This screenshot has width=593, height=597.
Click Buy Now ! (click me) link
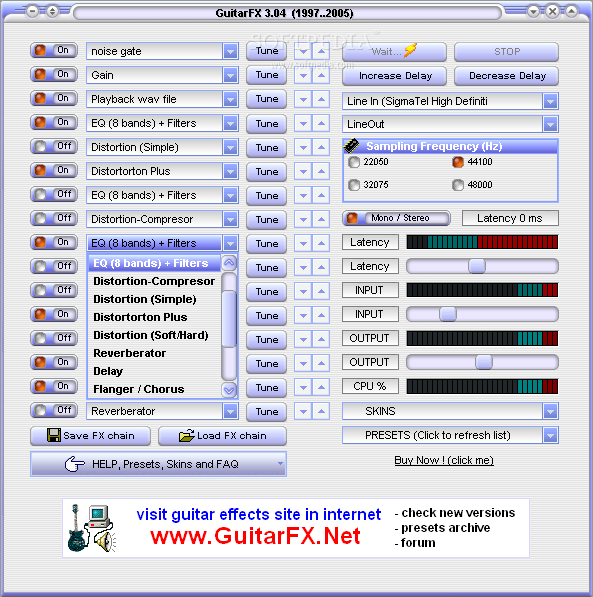tap(444, 460)
